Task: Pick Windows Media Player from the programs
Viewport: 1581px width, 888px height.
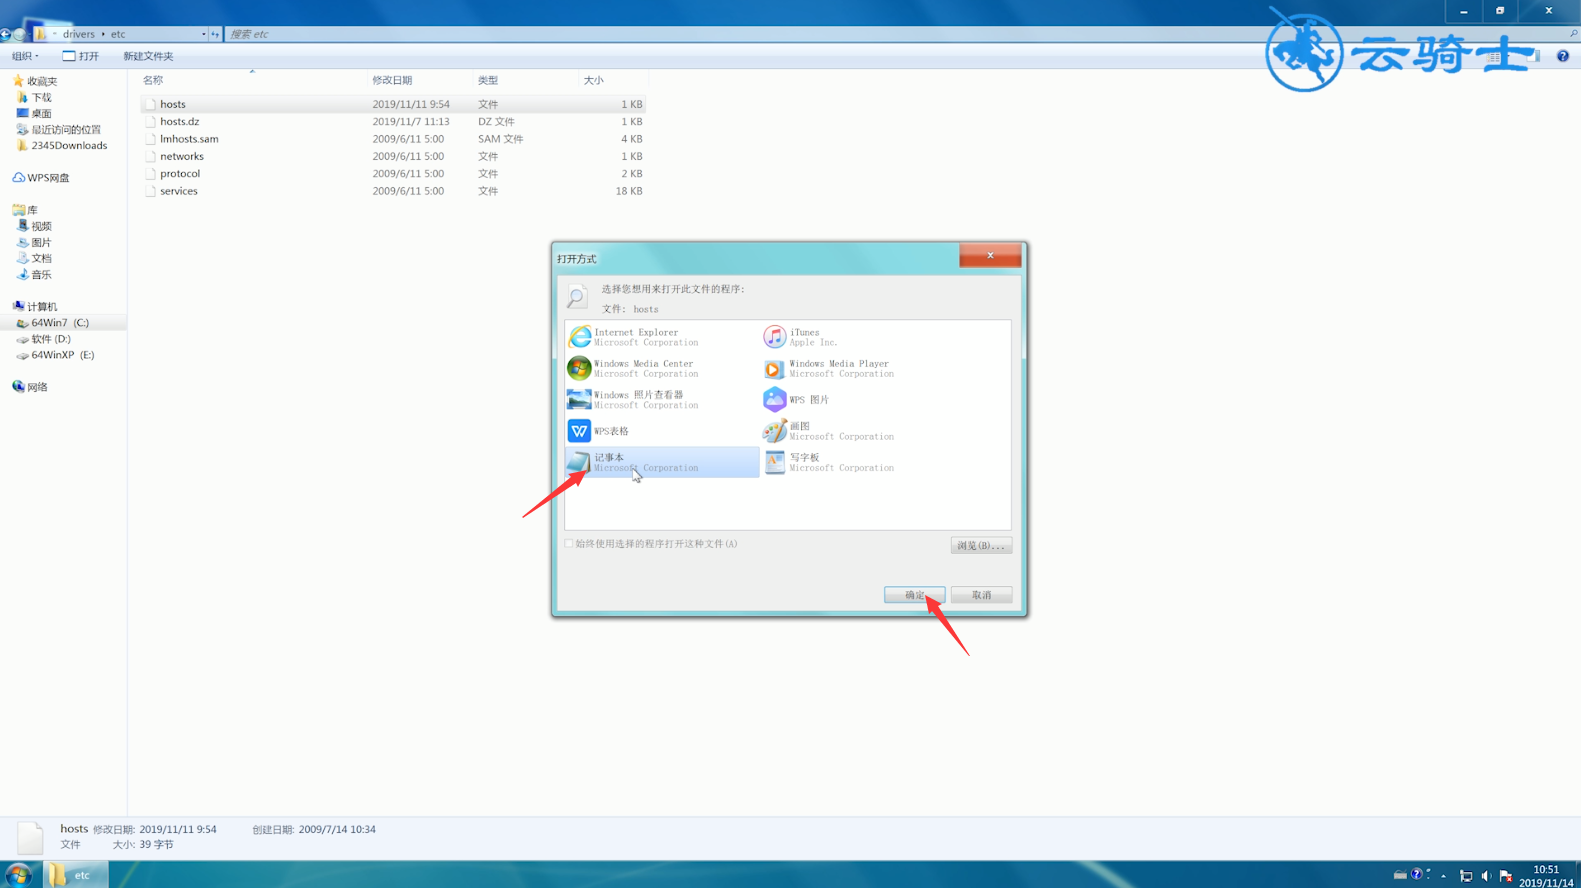Action: 858,368
